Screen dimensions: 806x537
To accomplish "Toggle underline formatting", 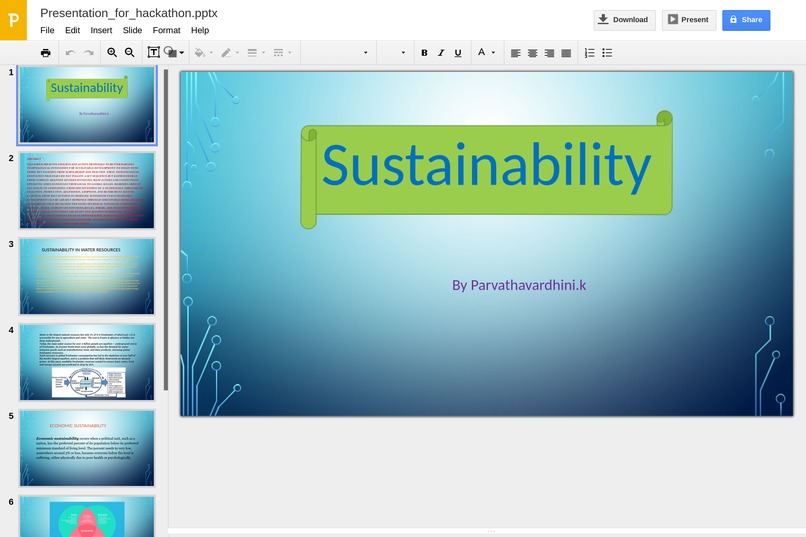I will (x=458, y=52).
